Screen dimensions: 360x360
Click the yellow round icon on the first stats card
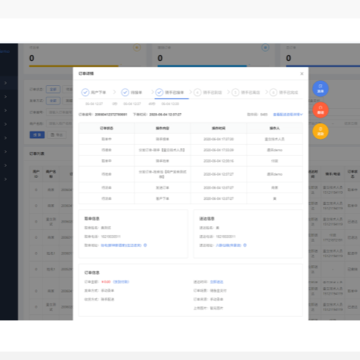pos(137,48)
